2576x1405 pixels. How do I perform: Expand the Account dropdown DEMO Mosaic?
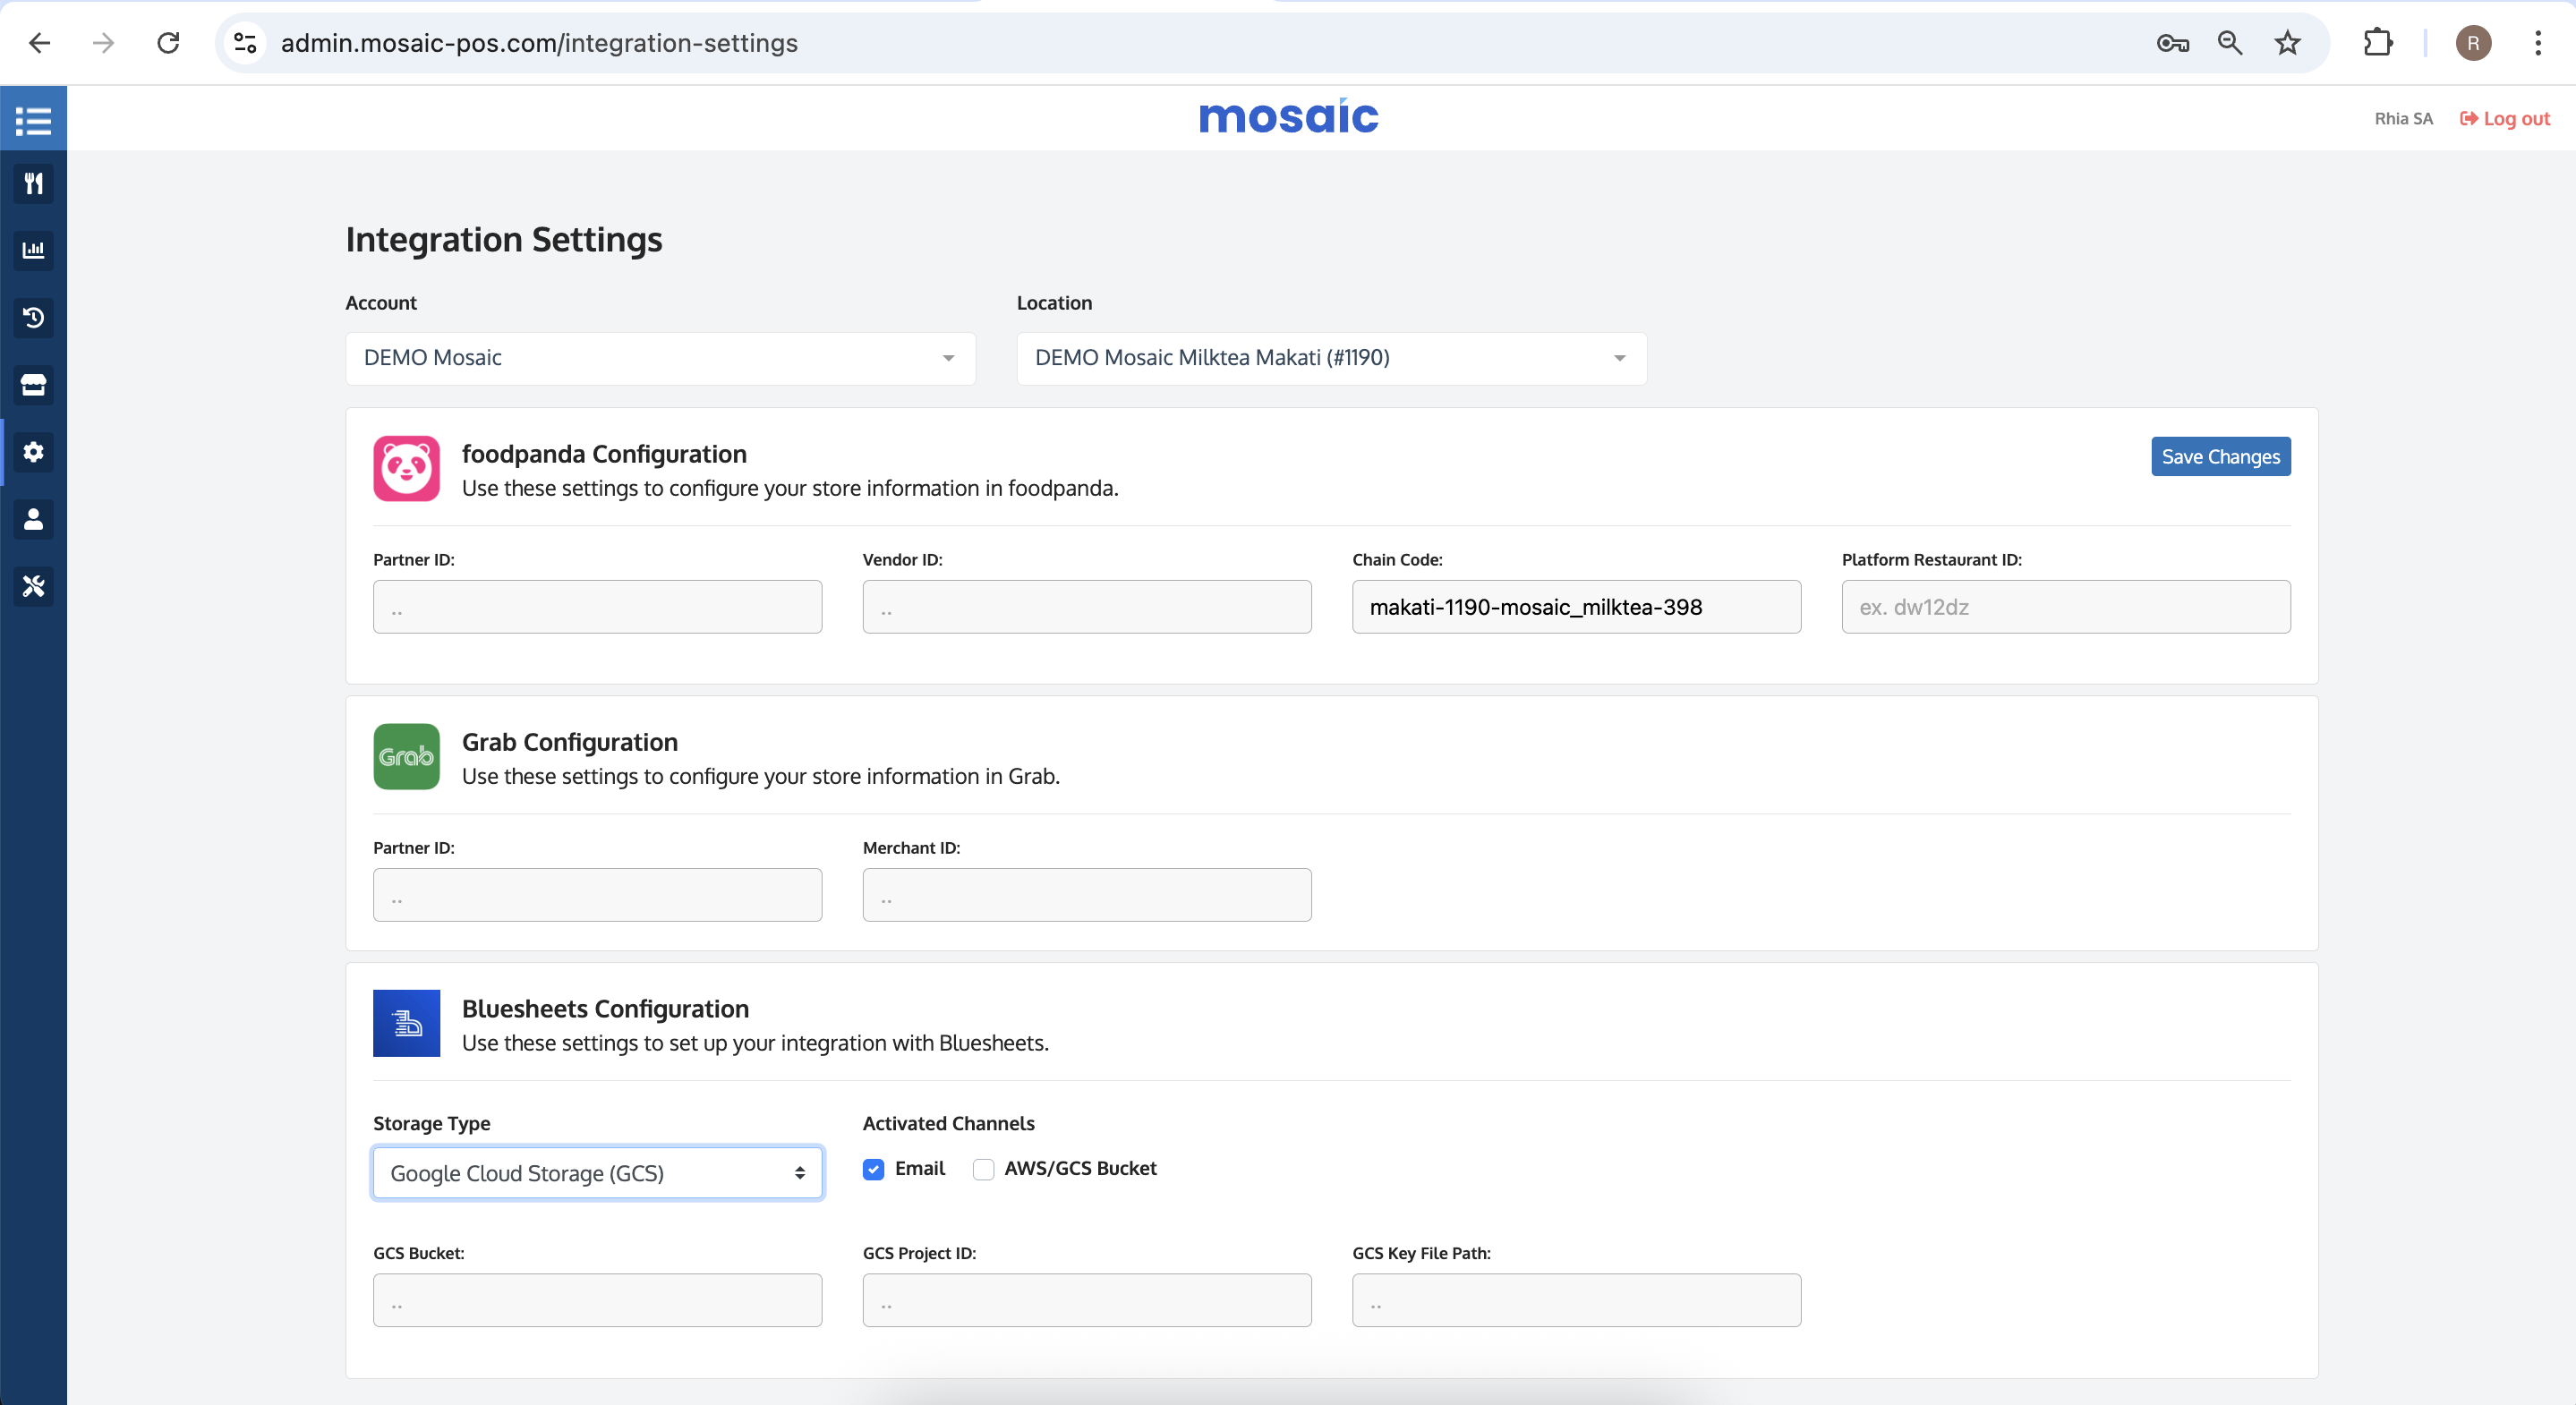tap(660, 358)
